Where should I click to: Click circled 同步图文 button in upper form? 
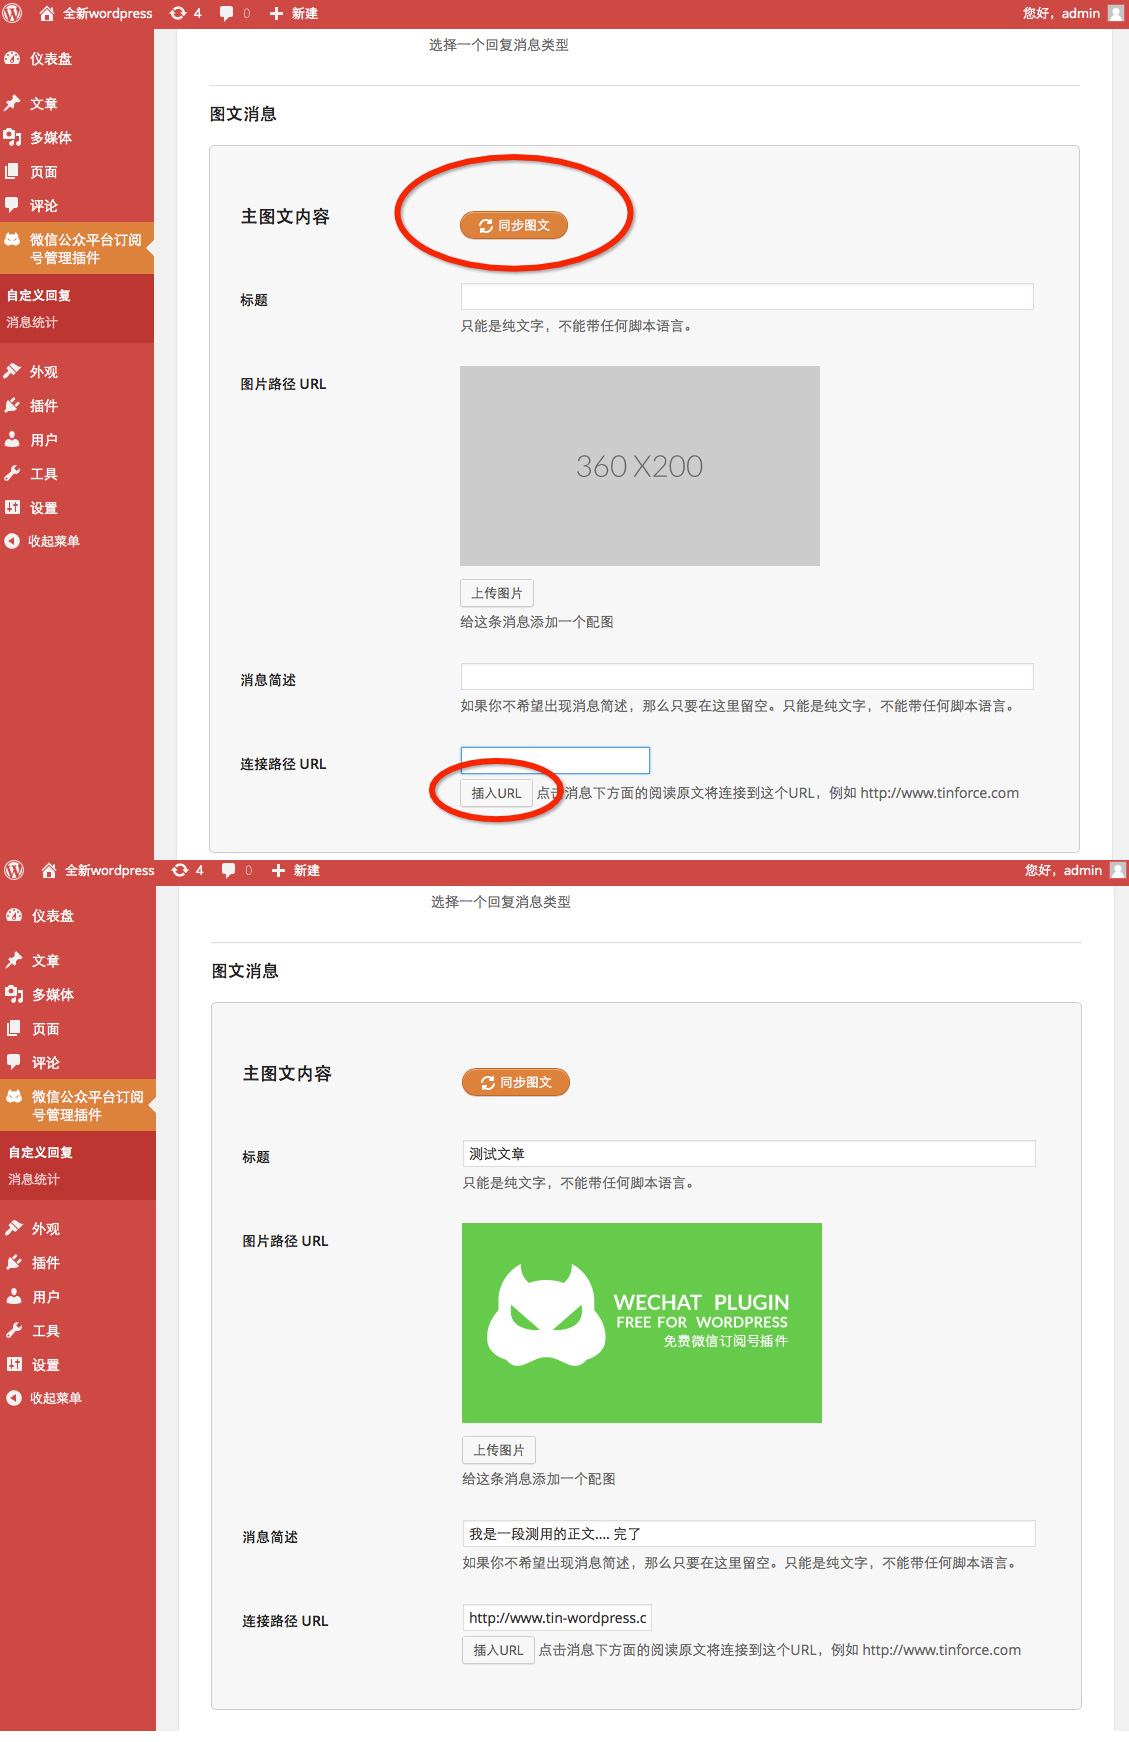click(x=514, y=225)
